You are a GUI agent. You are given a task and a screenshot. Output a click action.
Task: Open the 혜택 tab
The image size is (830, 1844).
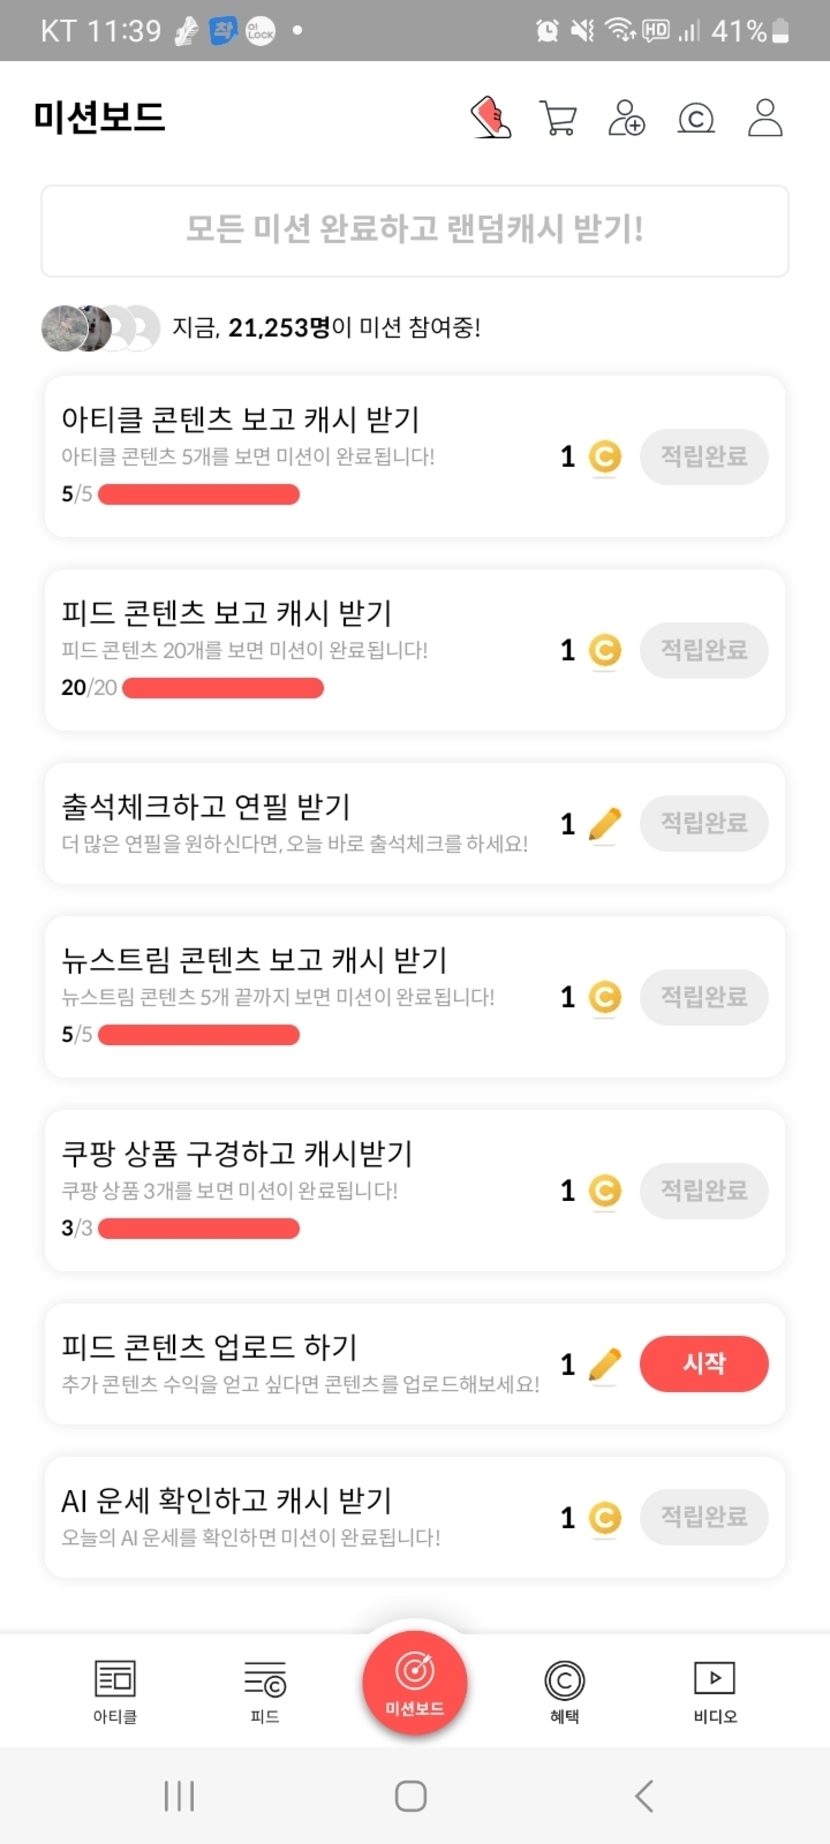pos(564,1691)
